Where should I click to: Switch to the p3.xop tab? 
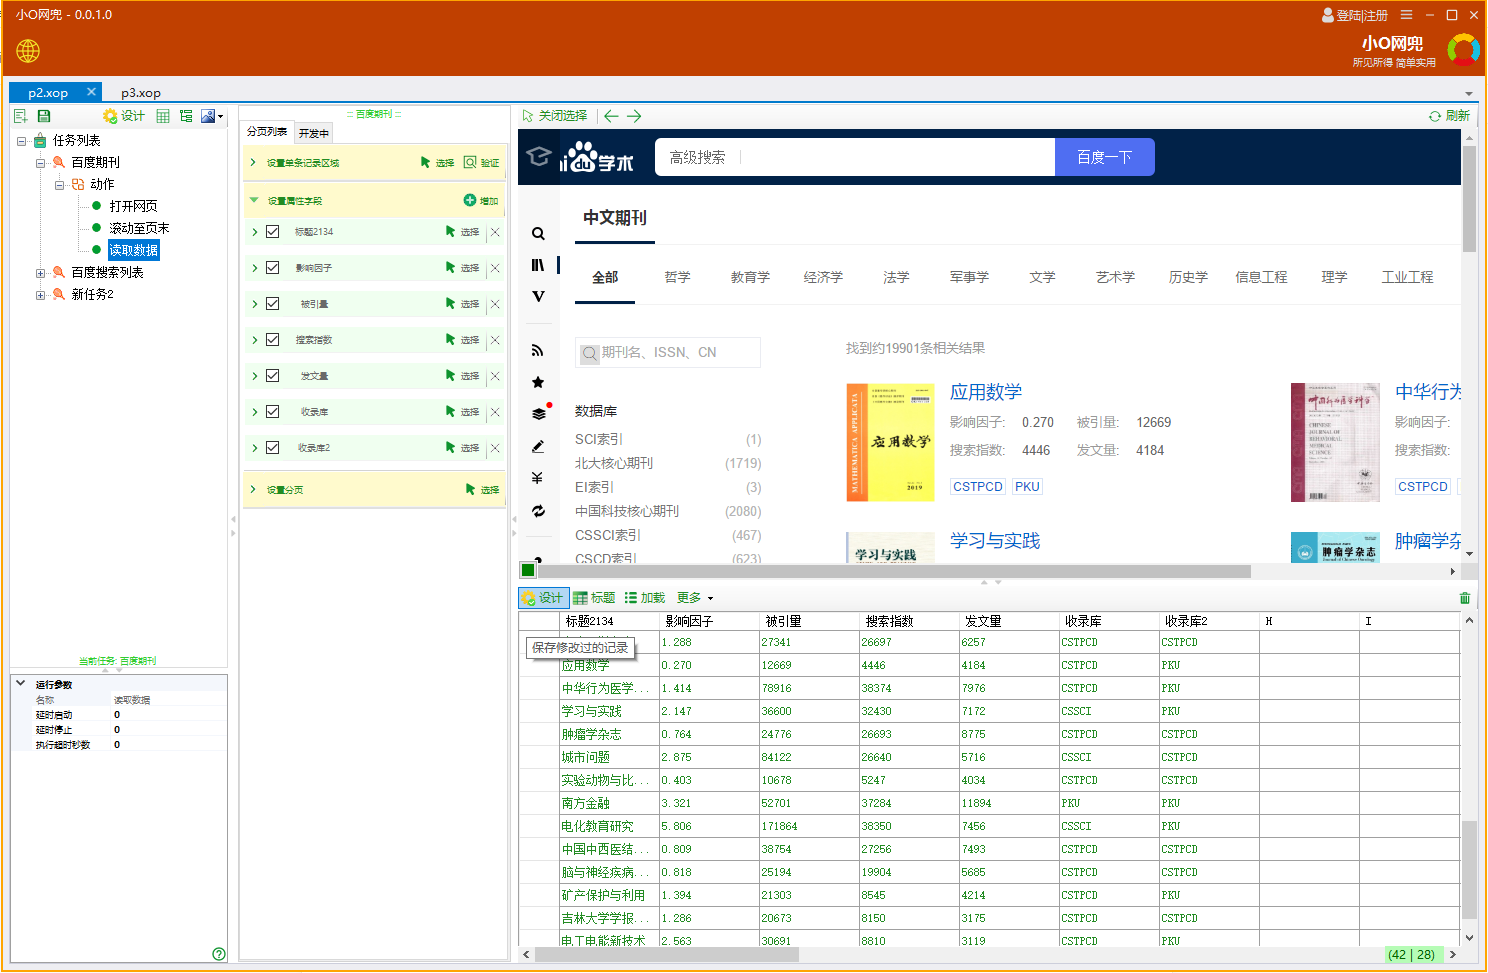click(141, 93)
